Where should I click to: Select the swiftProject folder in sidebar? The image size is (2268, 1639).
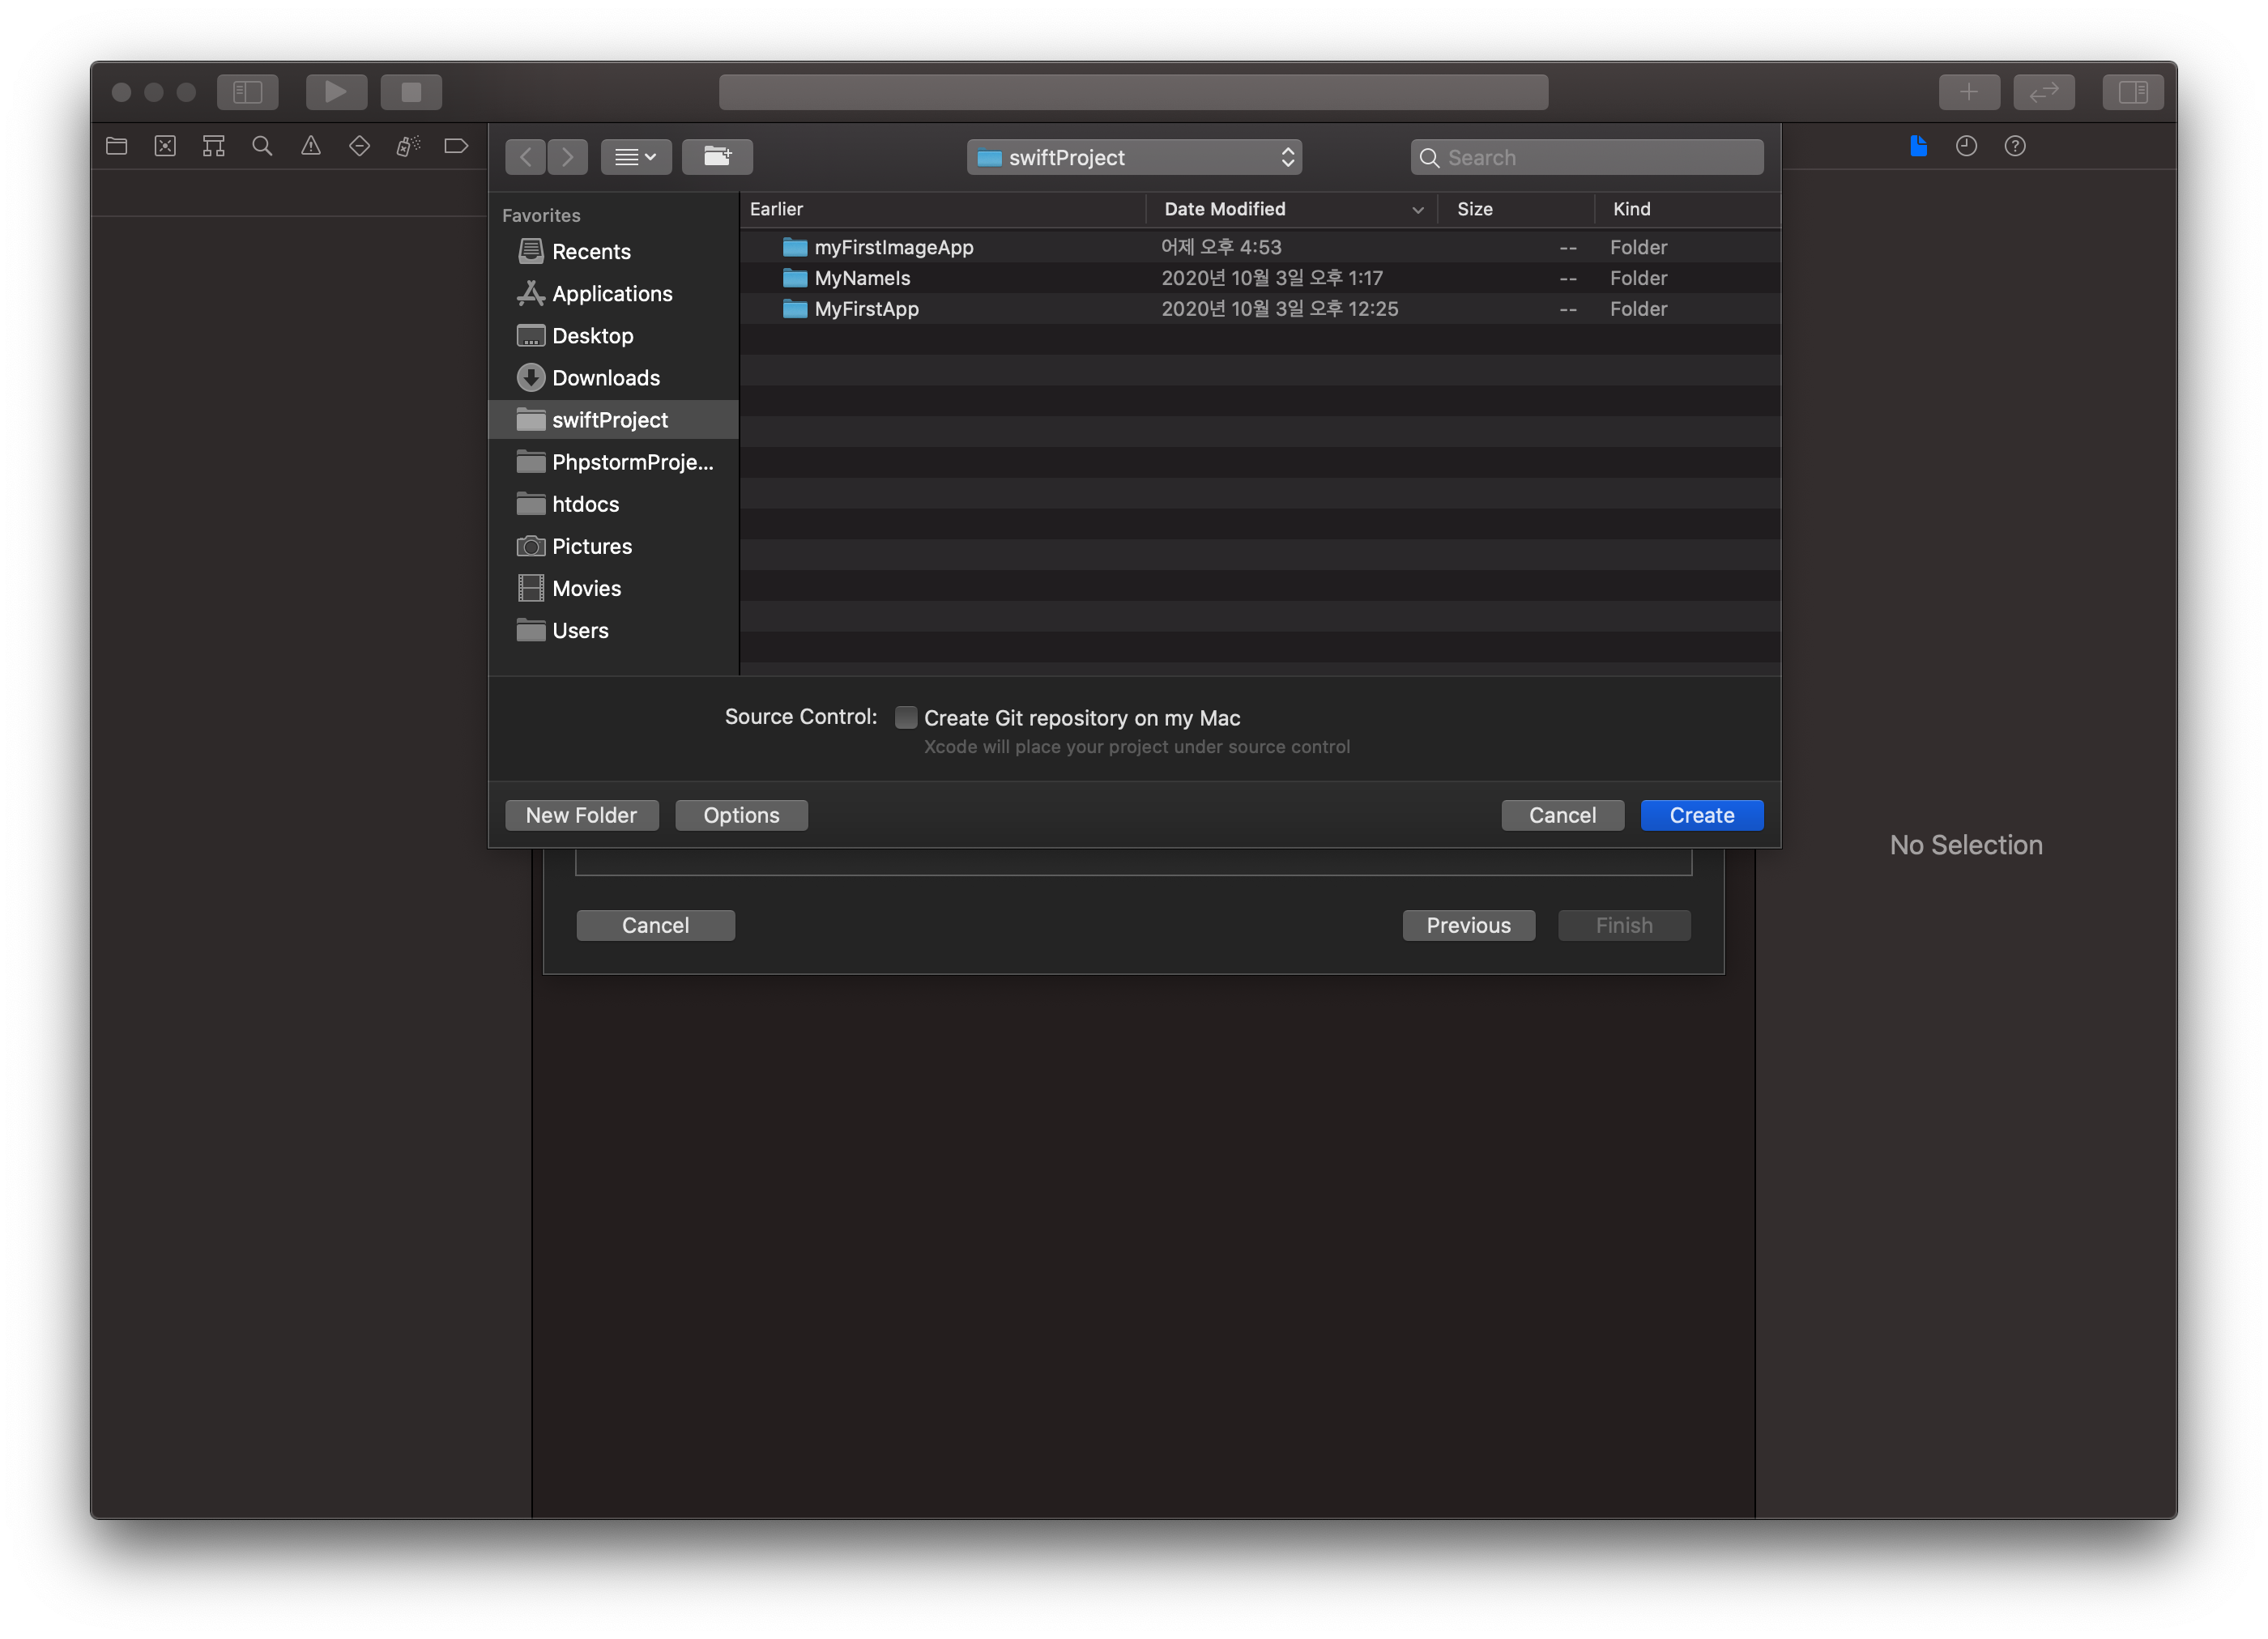tap(609, 419)
